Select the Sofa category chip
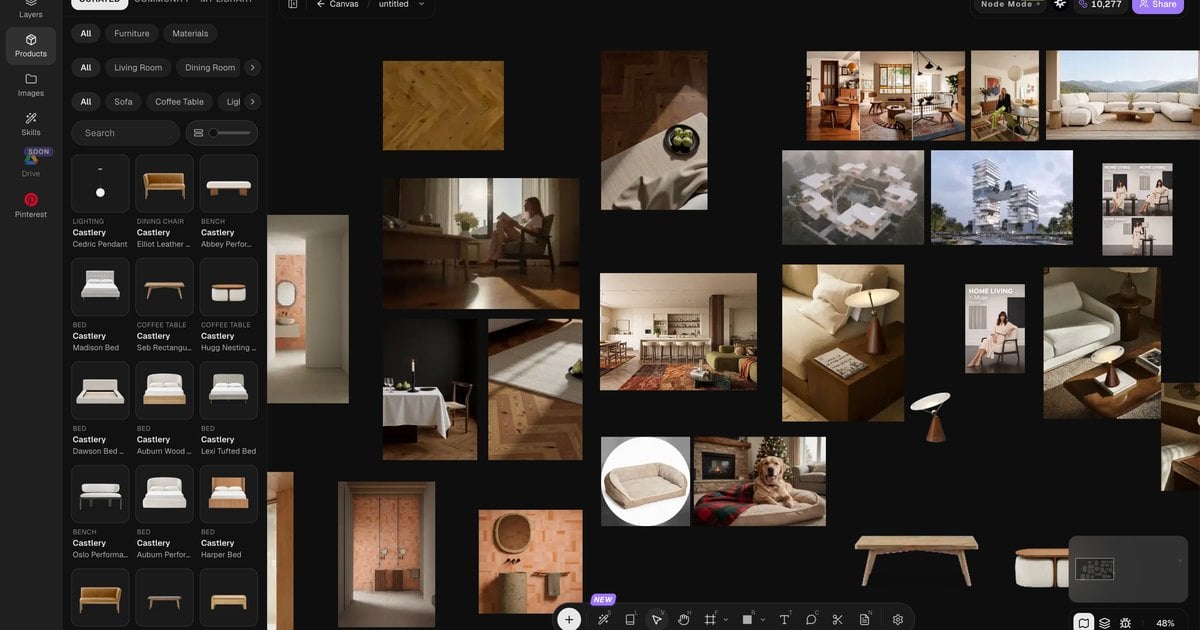This screenshot has width=1200, height=630. click(x=123, y=101)
